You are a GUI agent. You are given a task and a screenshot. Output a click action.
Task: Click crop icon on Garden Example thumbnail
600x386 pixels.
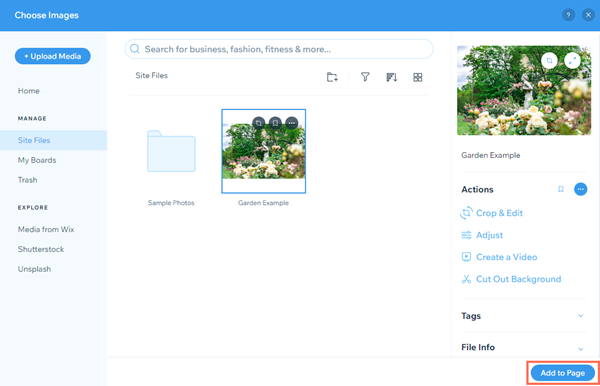pyautogui.click(x=259, y=123)
